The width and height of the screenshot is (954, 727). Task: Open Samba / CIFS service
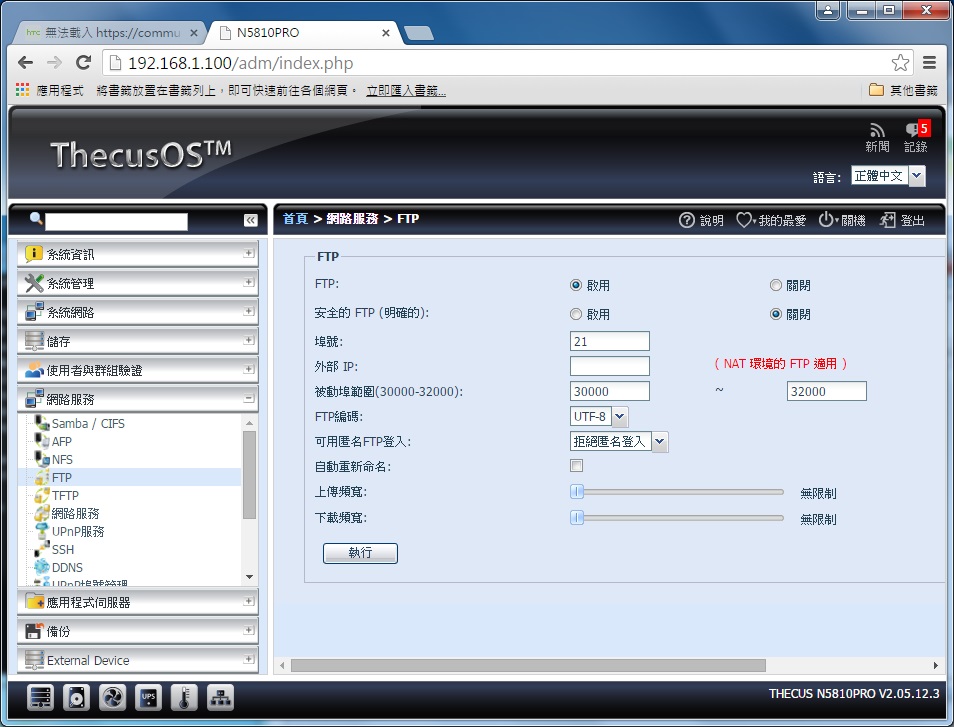tap(88, 423)
